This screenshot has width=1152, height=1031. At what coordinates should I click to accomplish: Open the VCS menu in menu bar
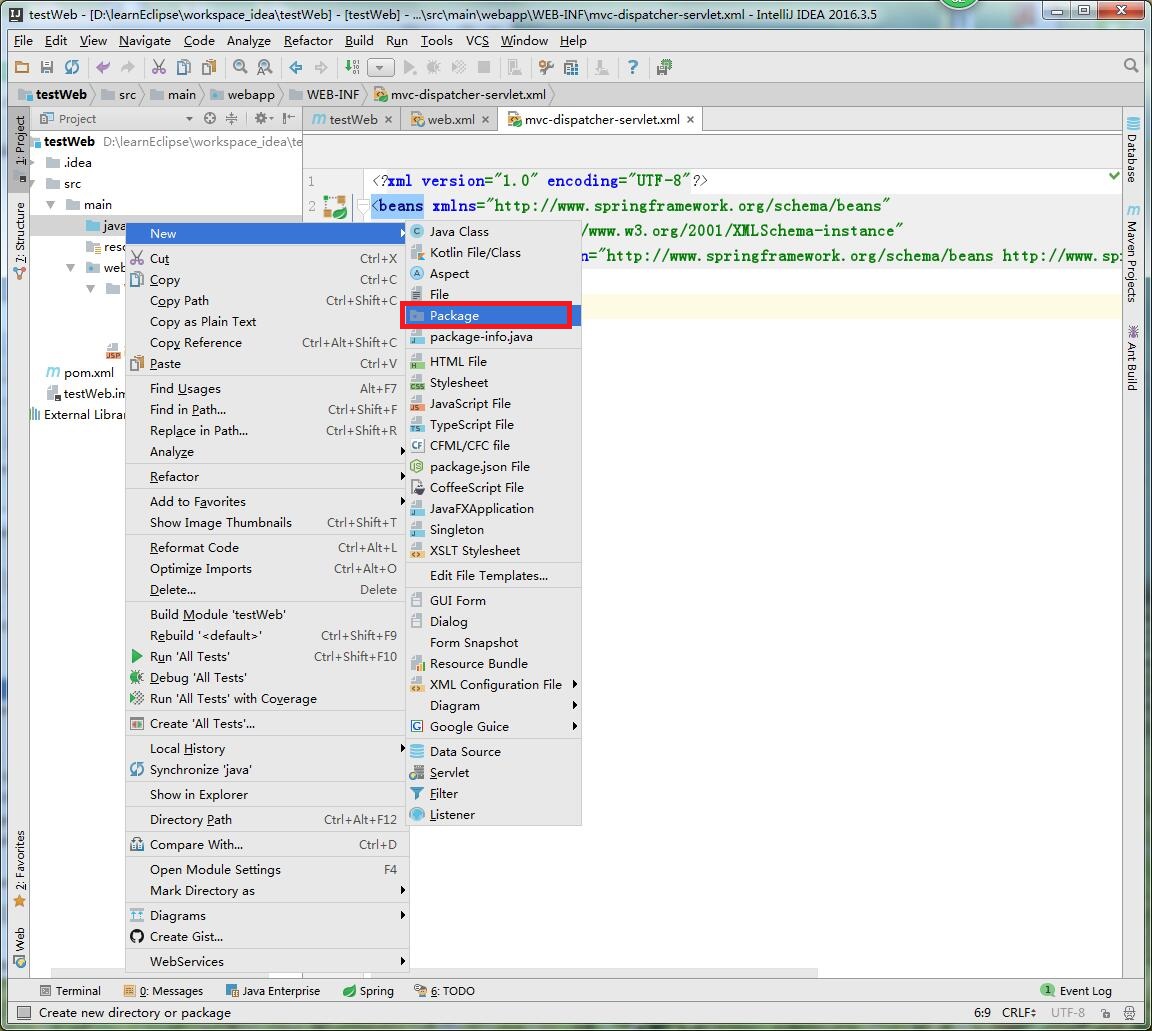pos(477,41)
